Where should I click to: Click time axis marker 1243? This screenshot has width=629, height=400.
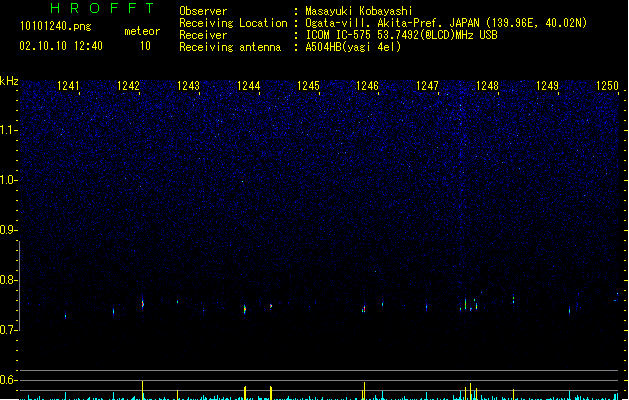pos(188,86)
